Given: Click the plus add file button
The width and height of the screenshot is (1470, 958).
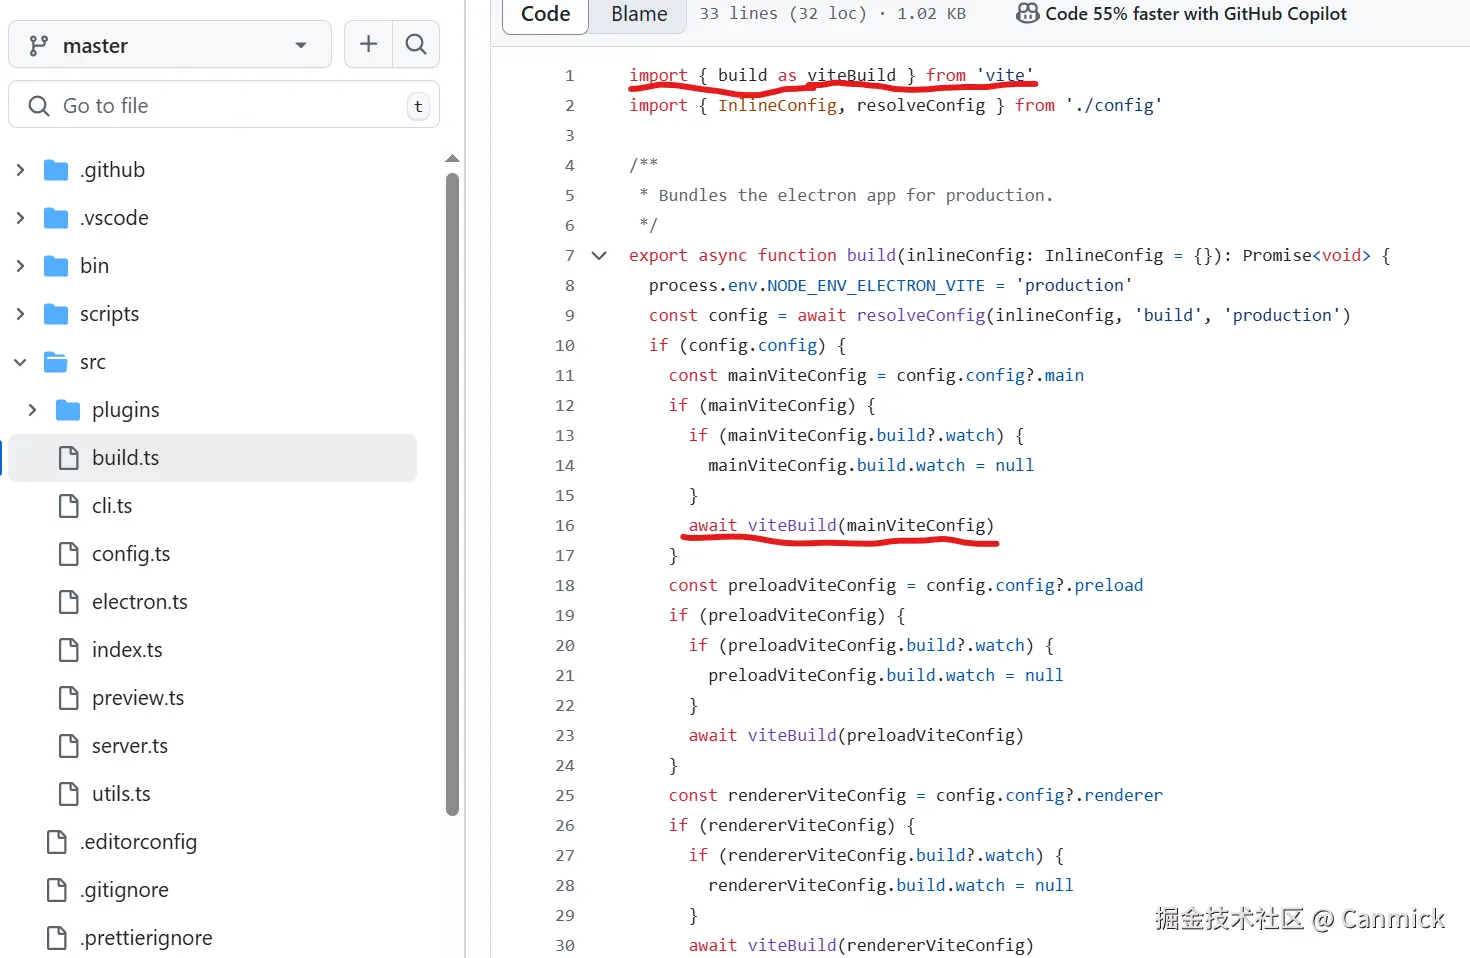Looking at the screenshot, I should [368, 45].
